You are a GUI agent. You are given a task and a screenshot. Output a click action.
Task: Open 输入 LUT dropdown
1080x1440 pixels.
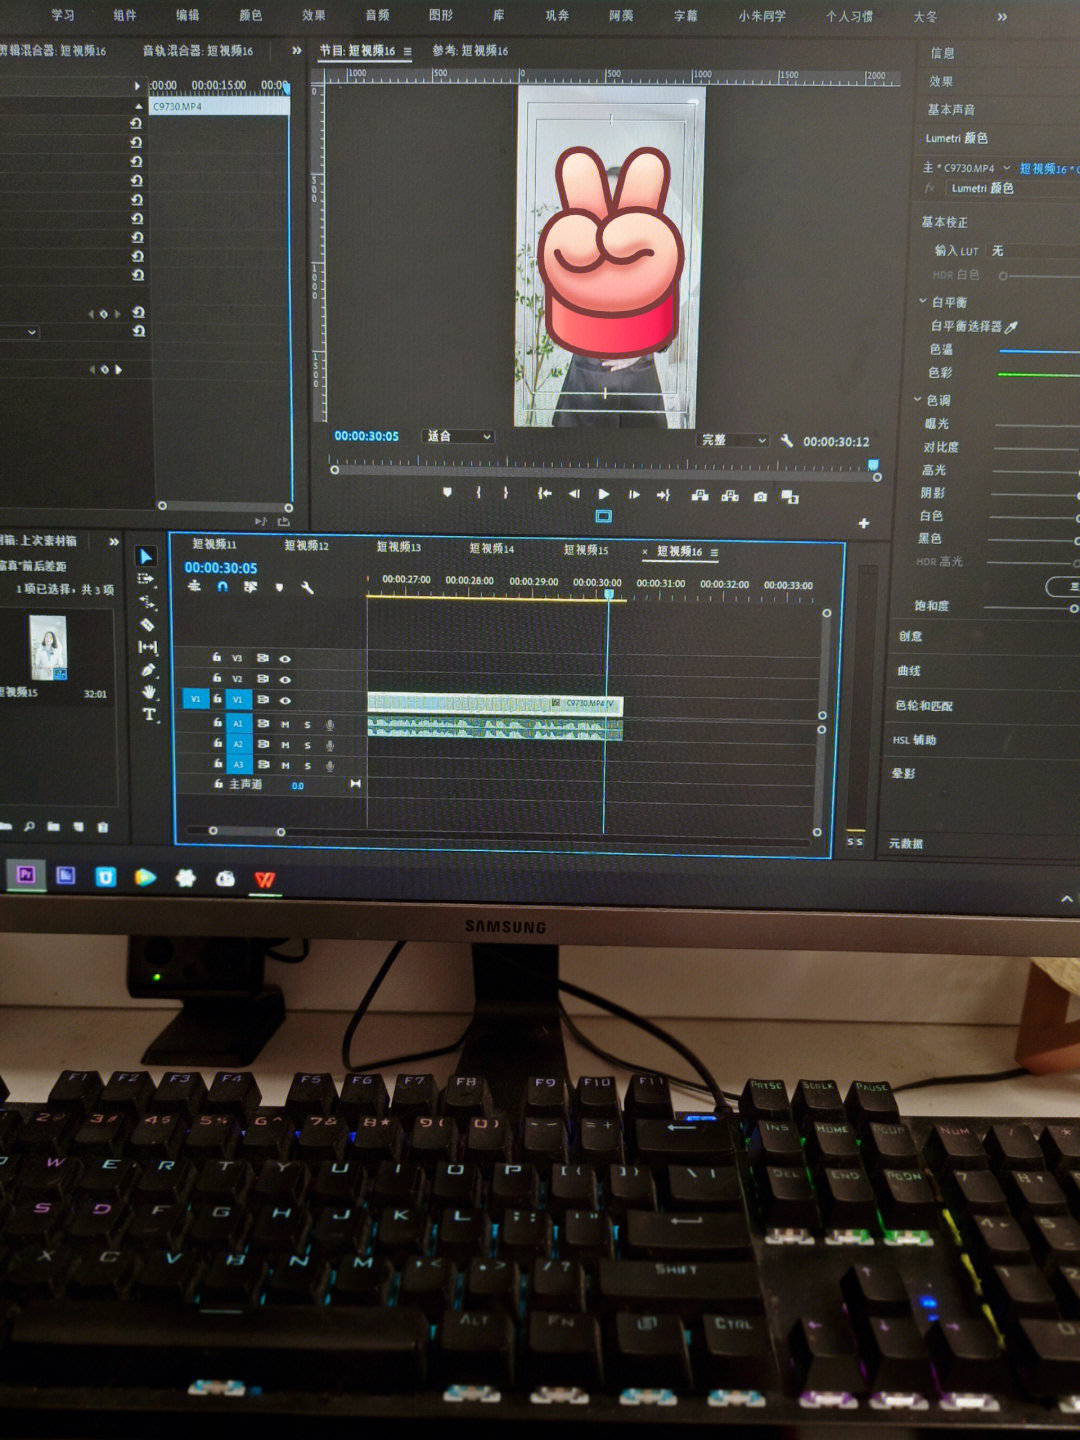coord(1035,251)
